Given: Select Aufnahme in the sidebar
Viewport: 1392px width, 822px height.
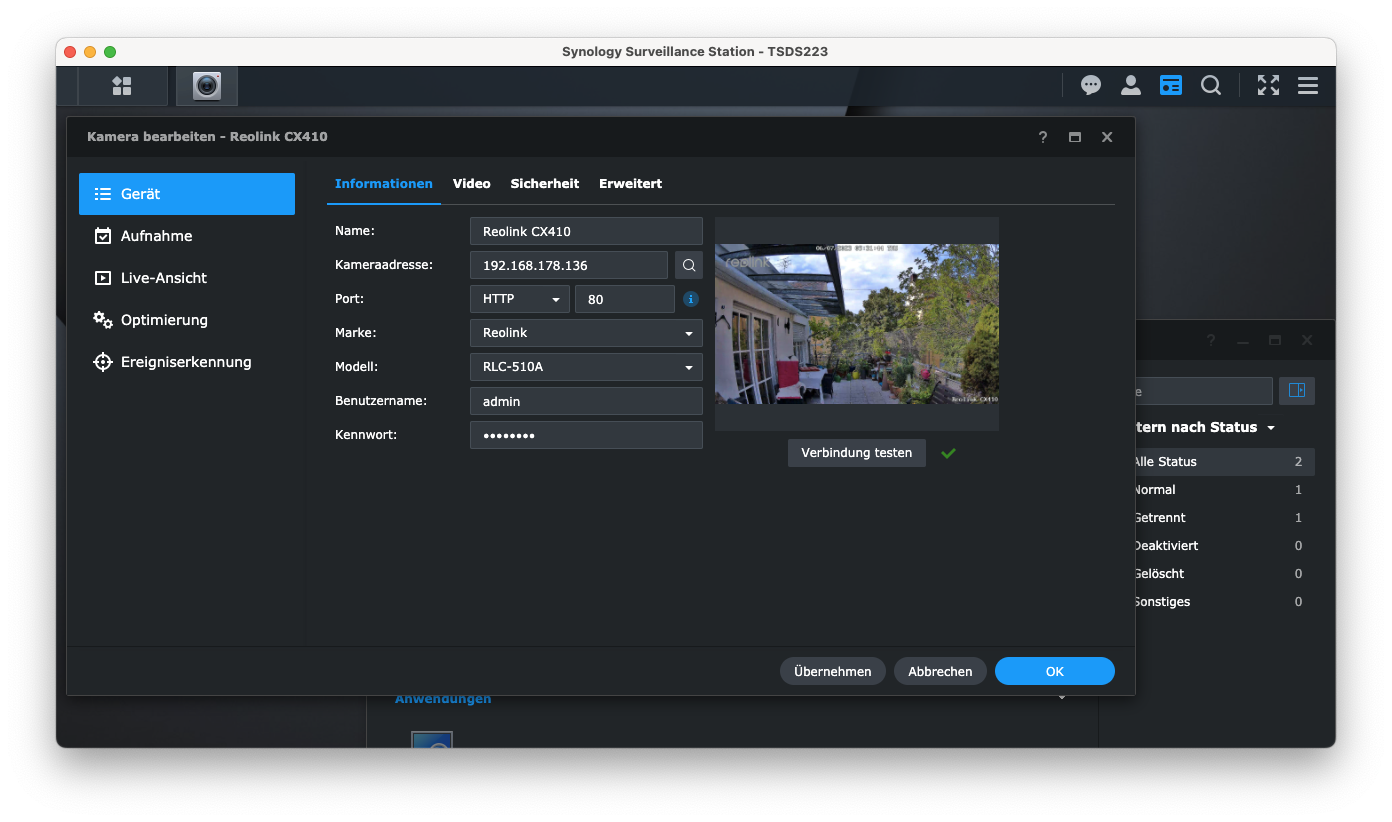Looking at the screenshot, I should [157, 236].
